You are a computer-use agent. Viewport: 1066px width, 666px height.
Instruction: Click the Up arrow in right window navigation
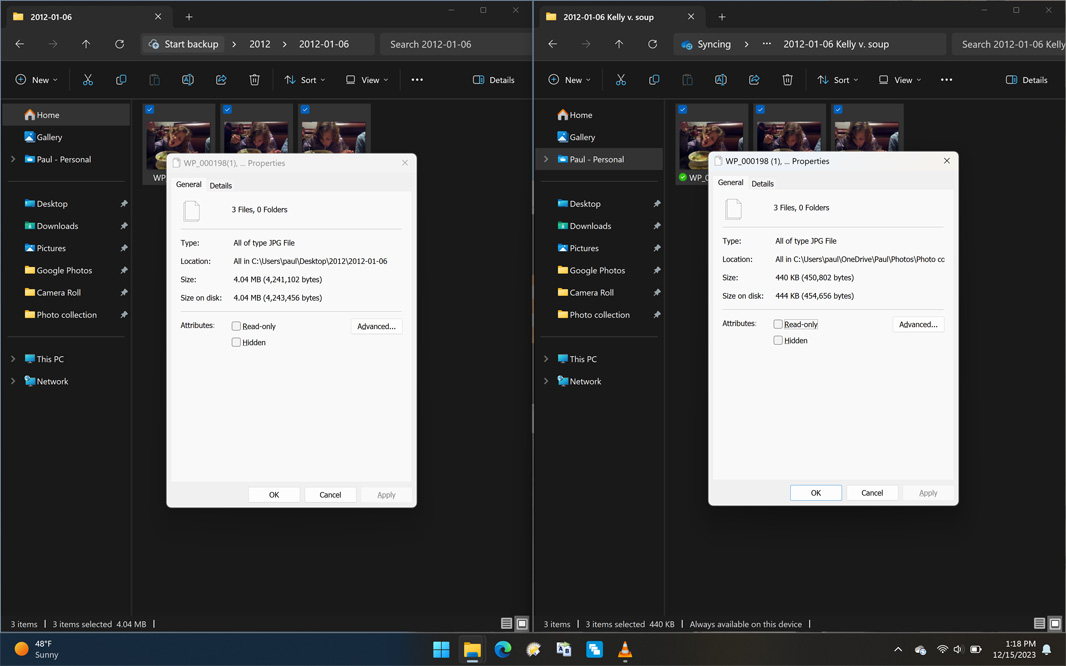coord(619,44)
